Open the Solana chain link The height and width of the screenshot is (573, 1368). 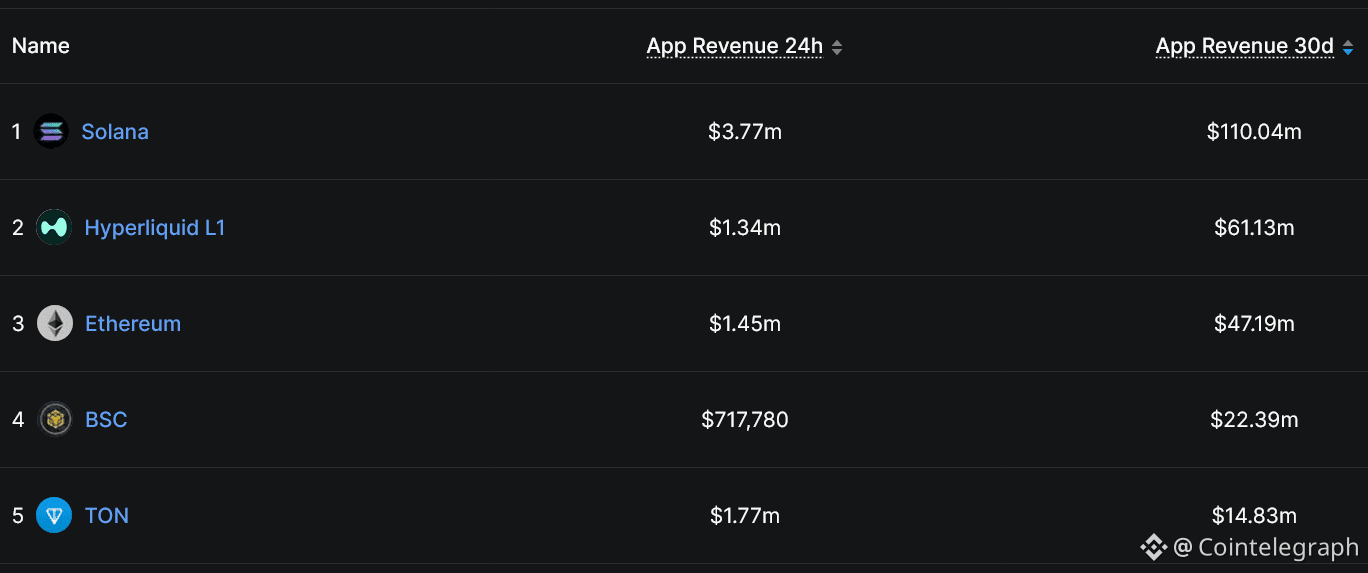click(115, 132)
